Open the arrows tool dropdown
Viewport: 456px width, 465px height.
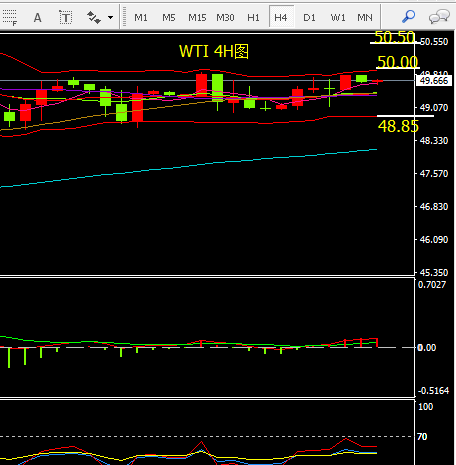(x=110, y=17)
